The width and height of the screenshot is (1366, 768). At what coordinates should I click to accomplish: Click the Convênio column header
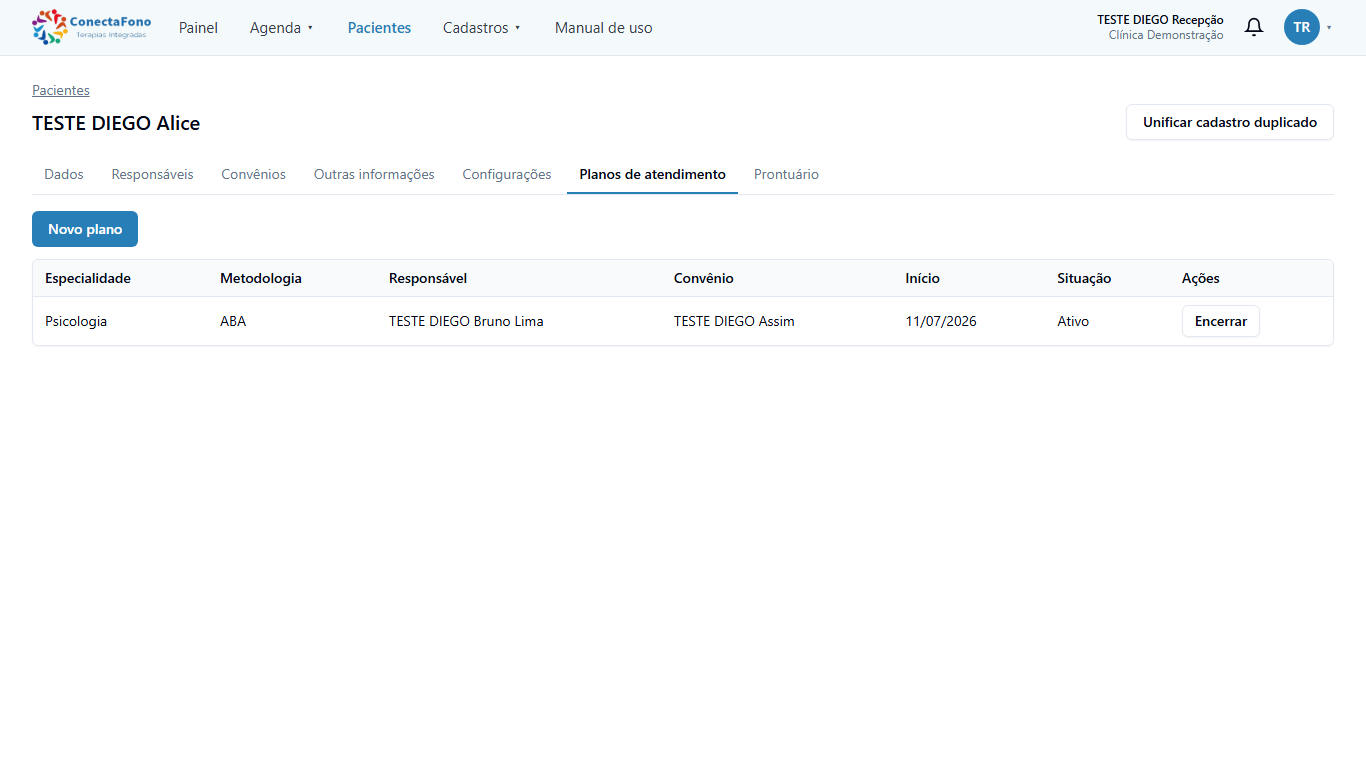[704, 278]
